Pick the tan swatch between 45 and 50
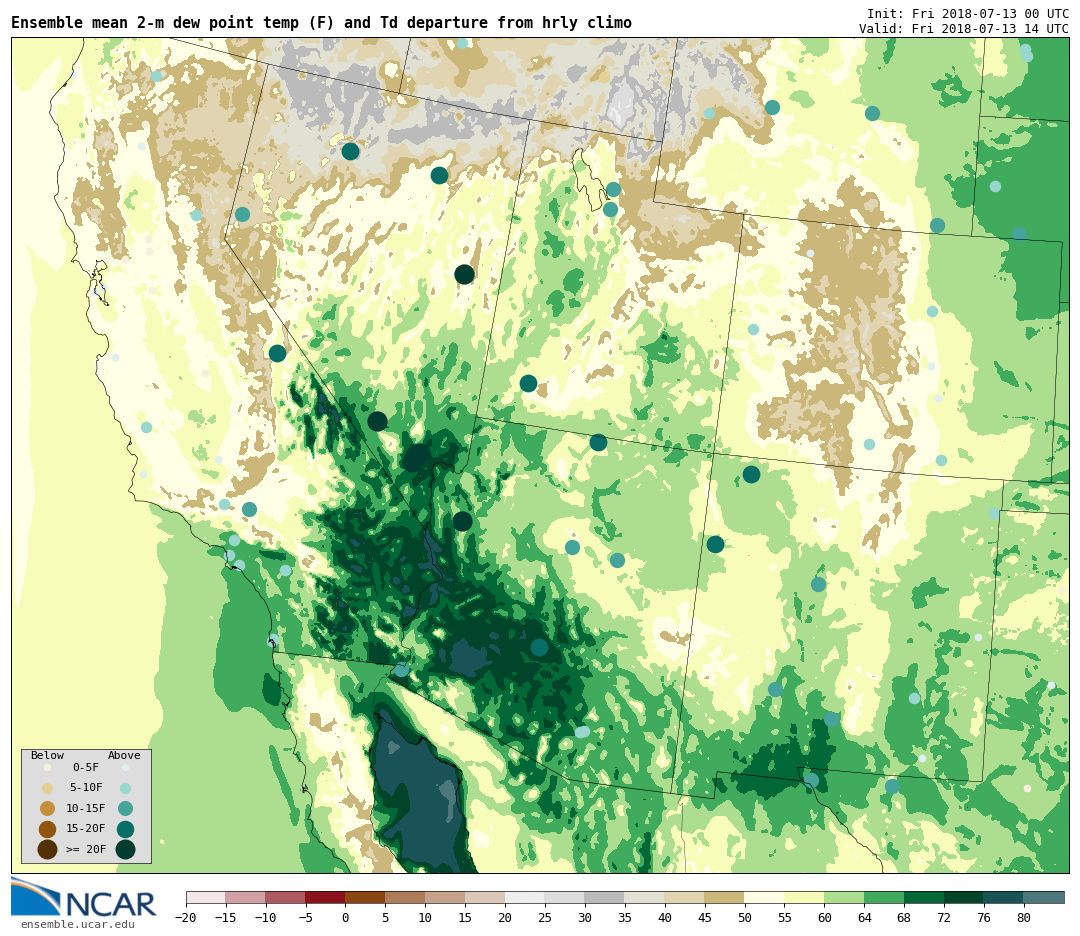The image size is (1080, 936). point(725,897)
